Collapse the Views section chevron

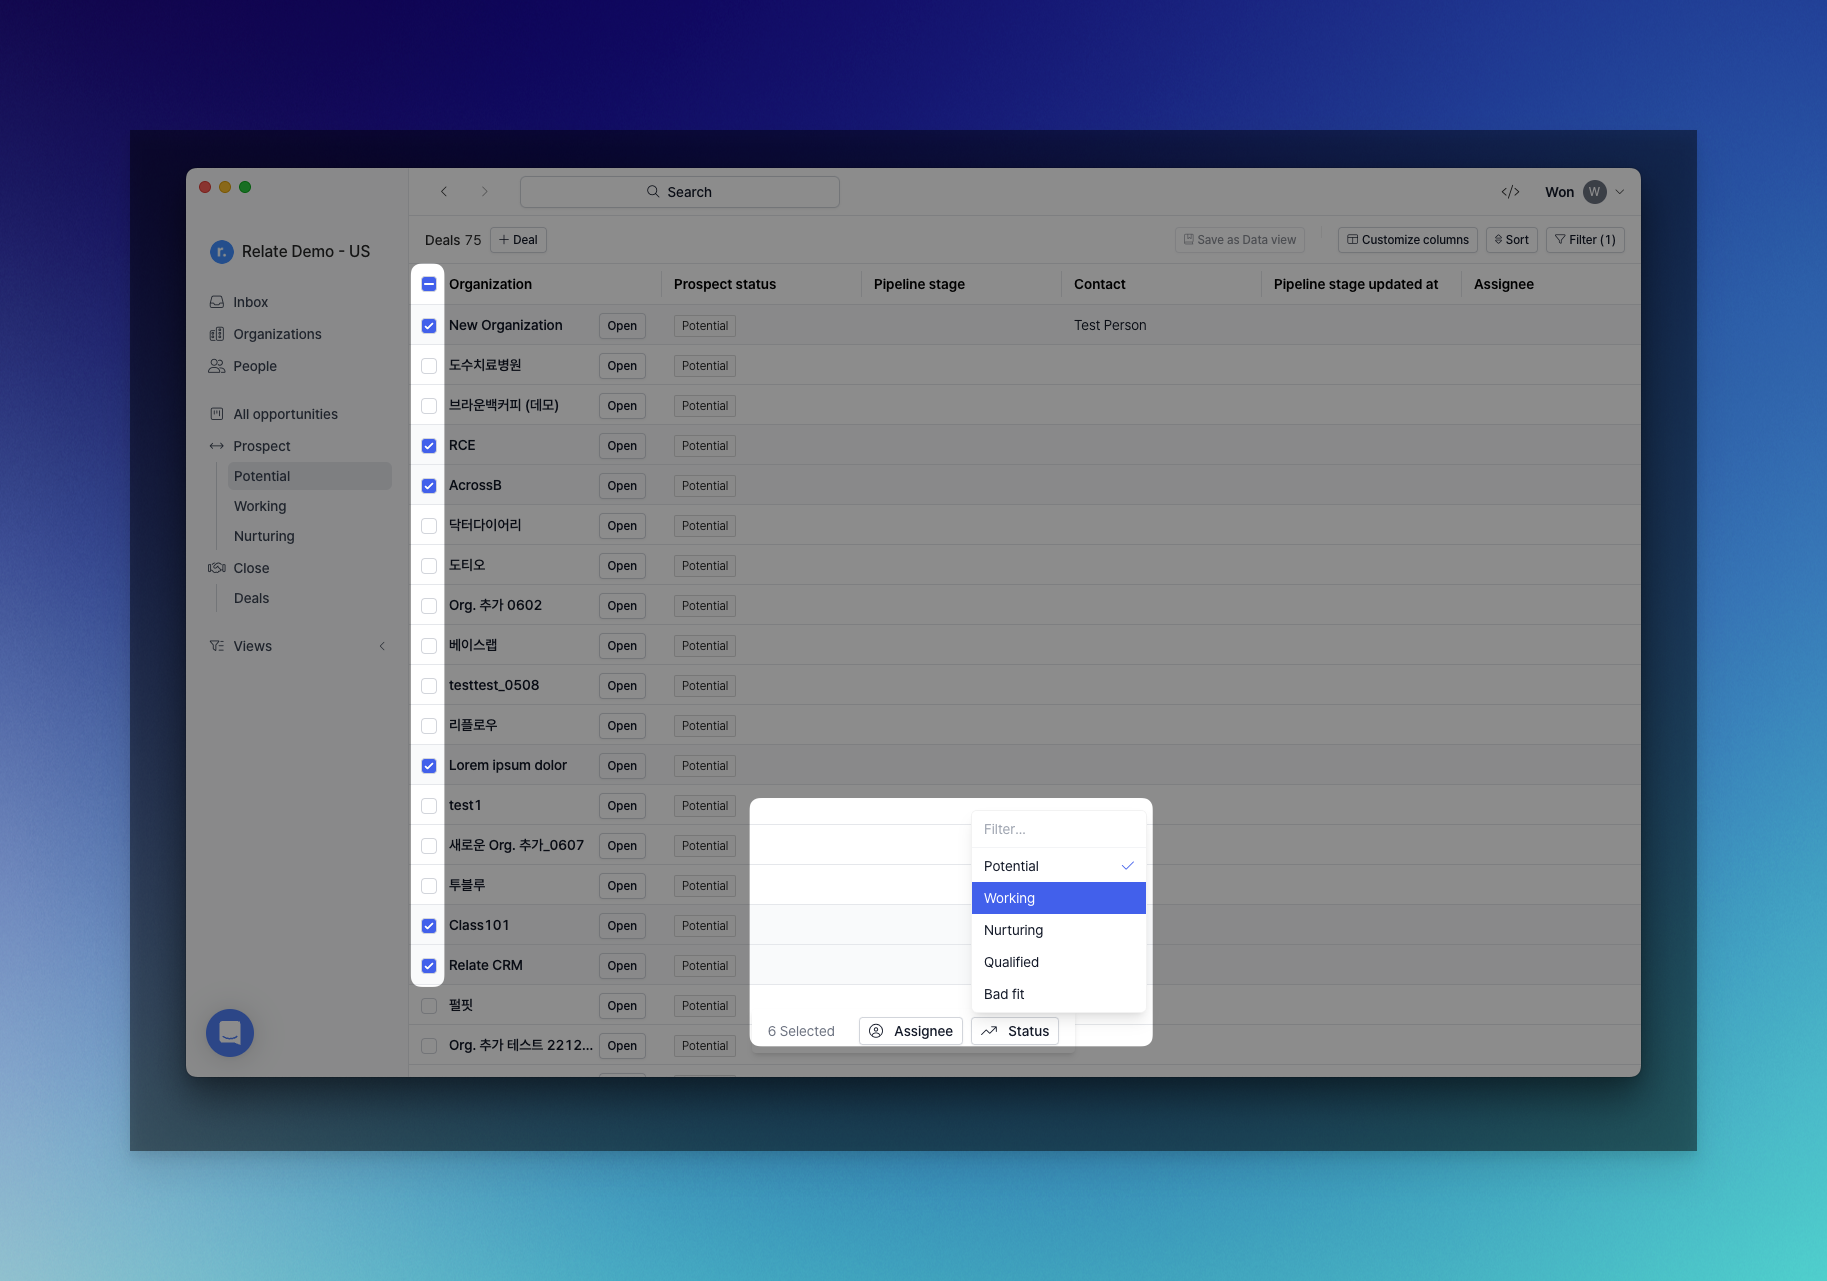click(x=382, y=646)
